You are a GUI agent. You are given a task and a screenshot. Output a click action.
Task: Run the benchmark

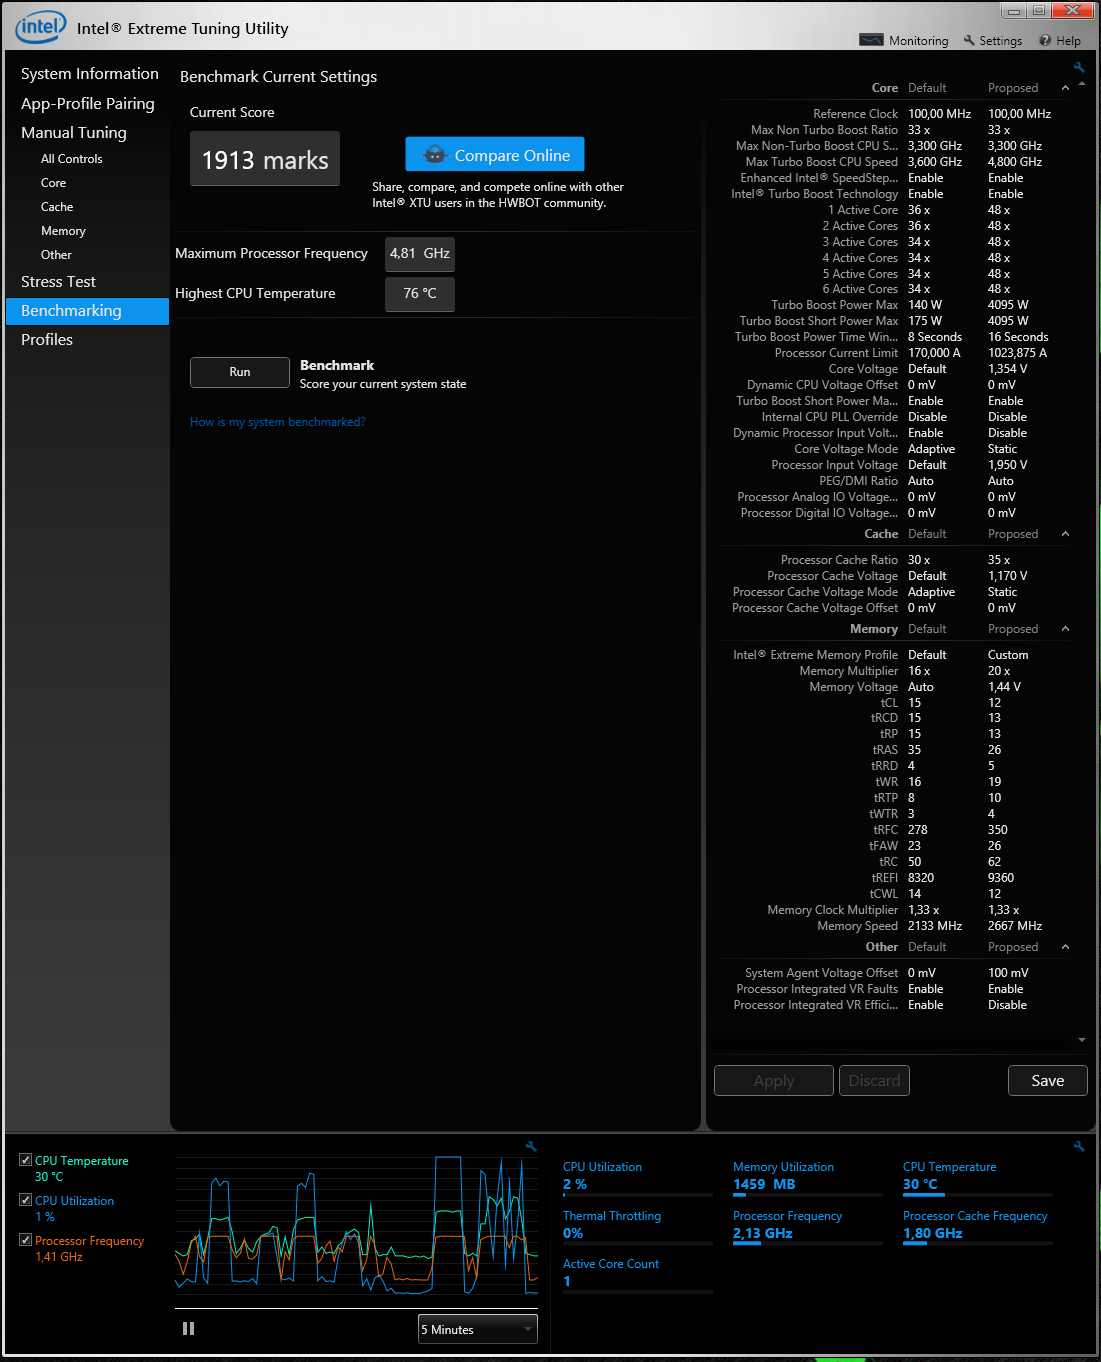pyautogui.click(x=240, y=372)
